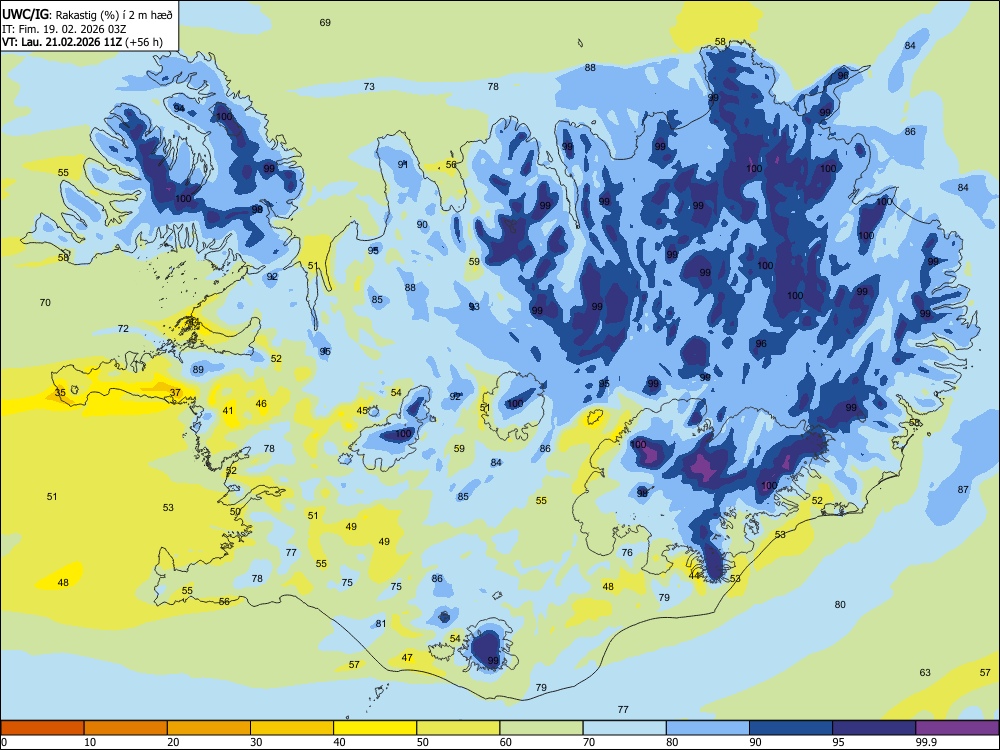Select the medium blue 80–90 legend swatch
Viewport: 1000px width, 750px height.
point(708,728)
